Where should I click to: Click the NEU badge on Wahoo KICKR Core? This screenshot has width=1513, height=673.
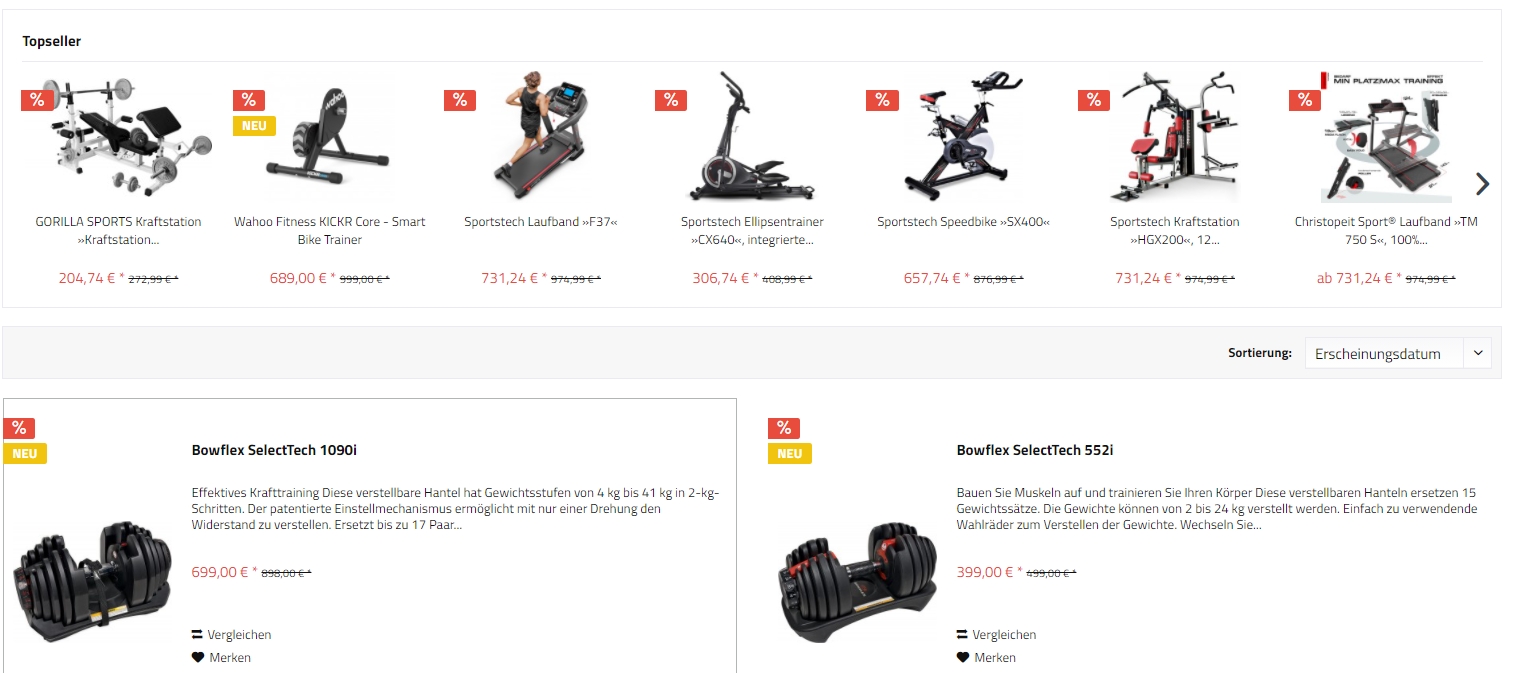pos(254,126)
